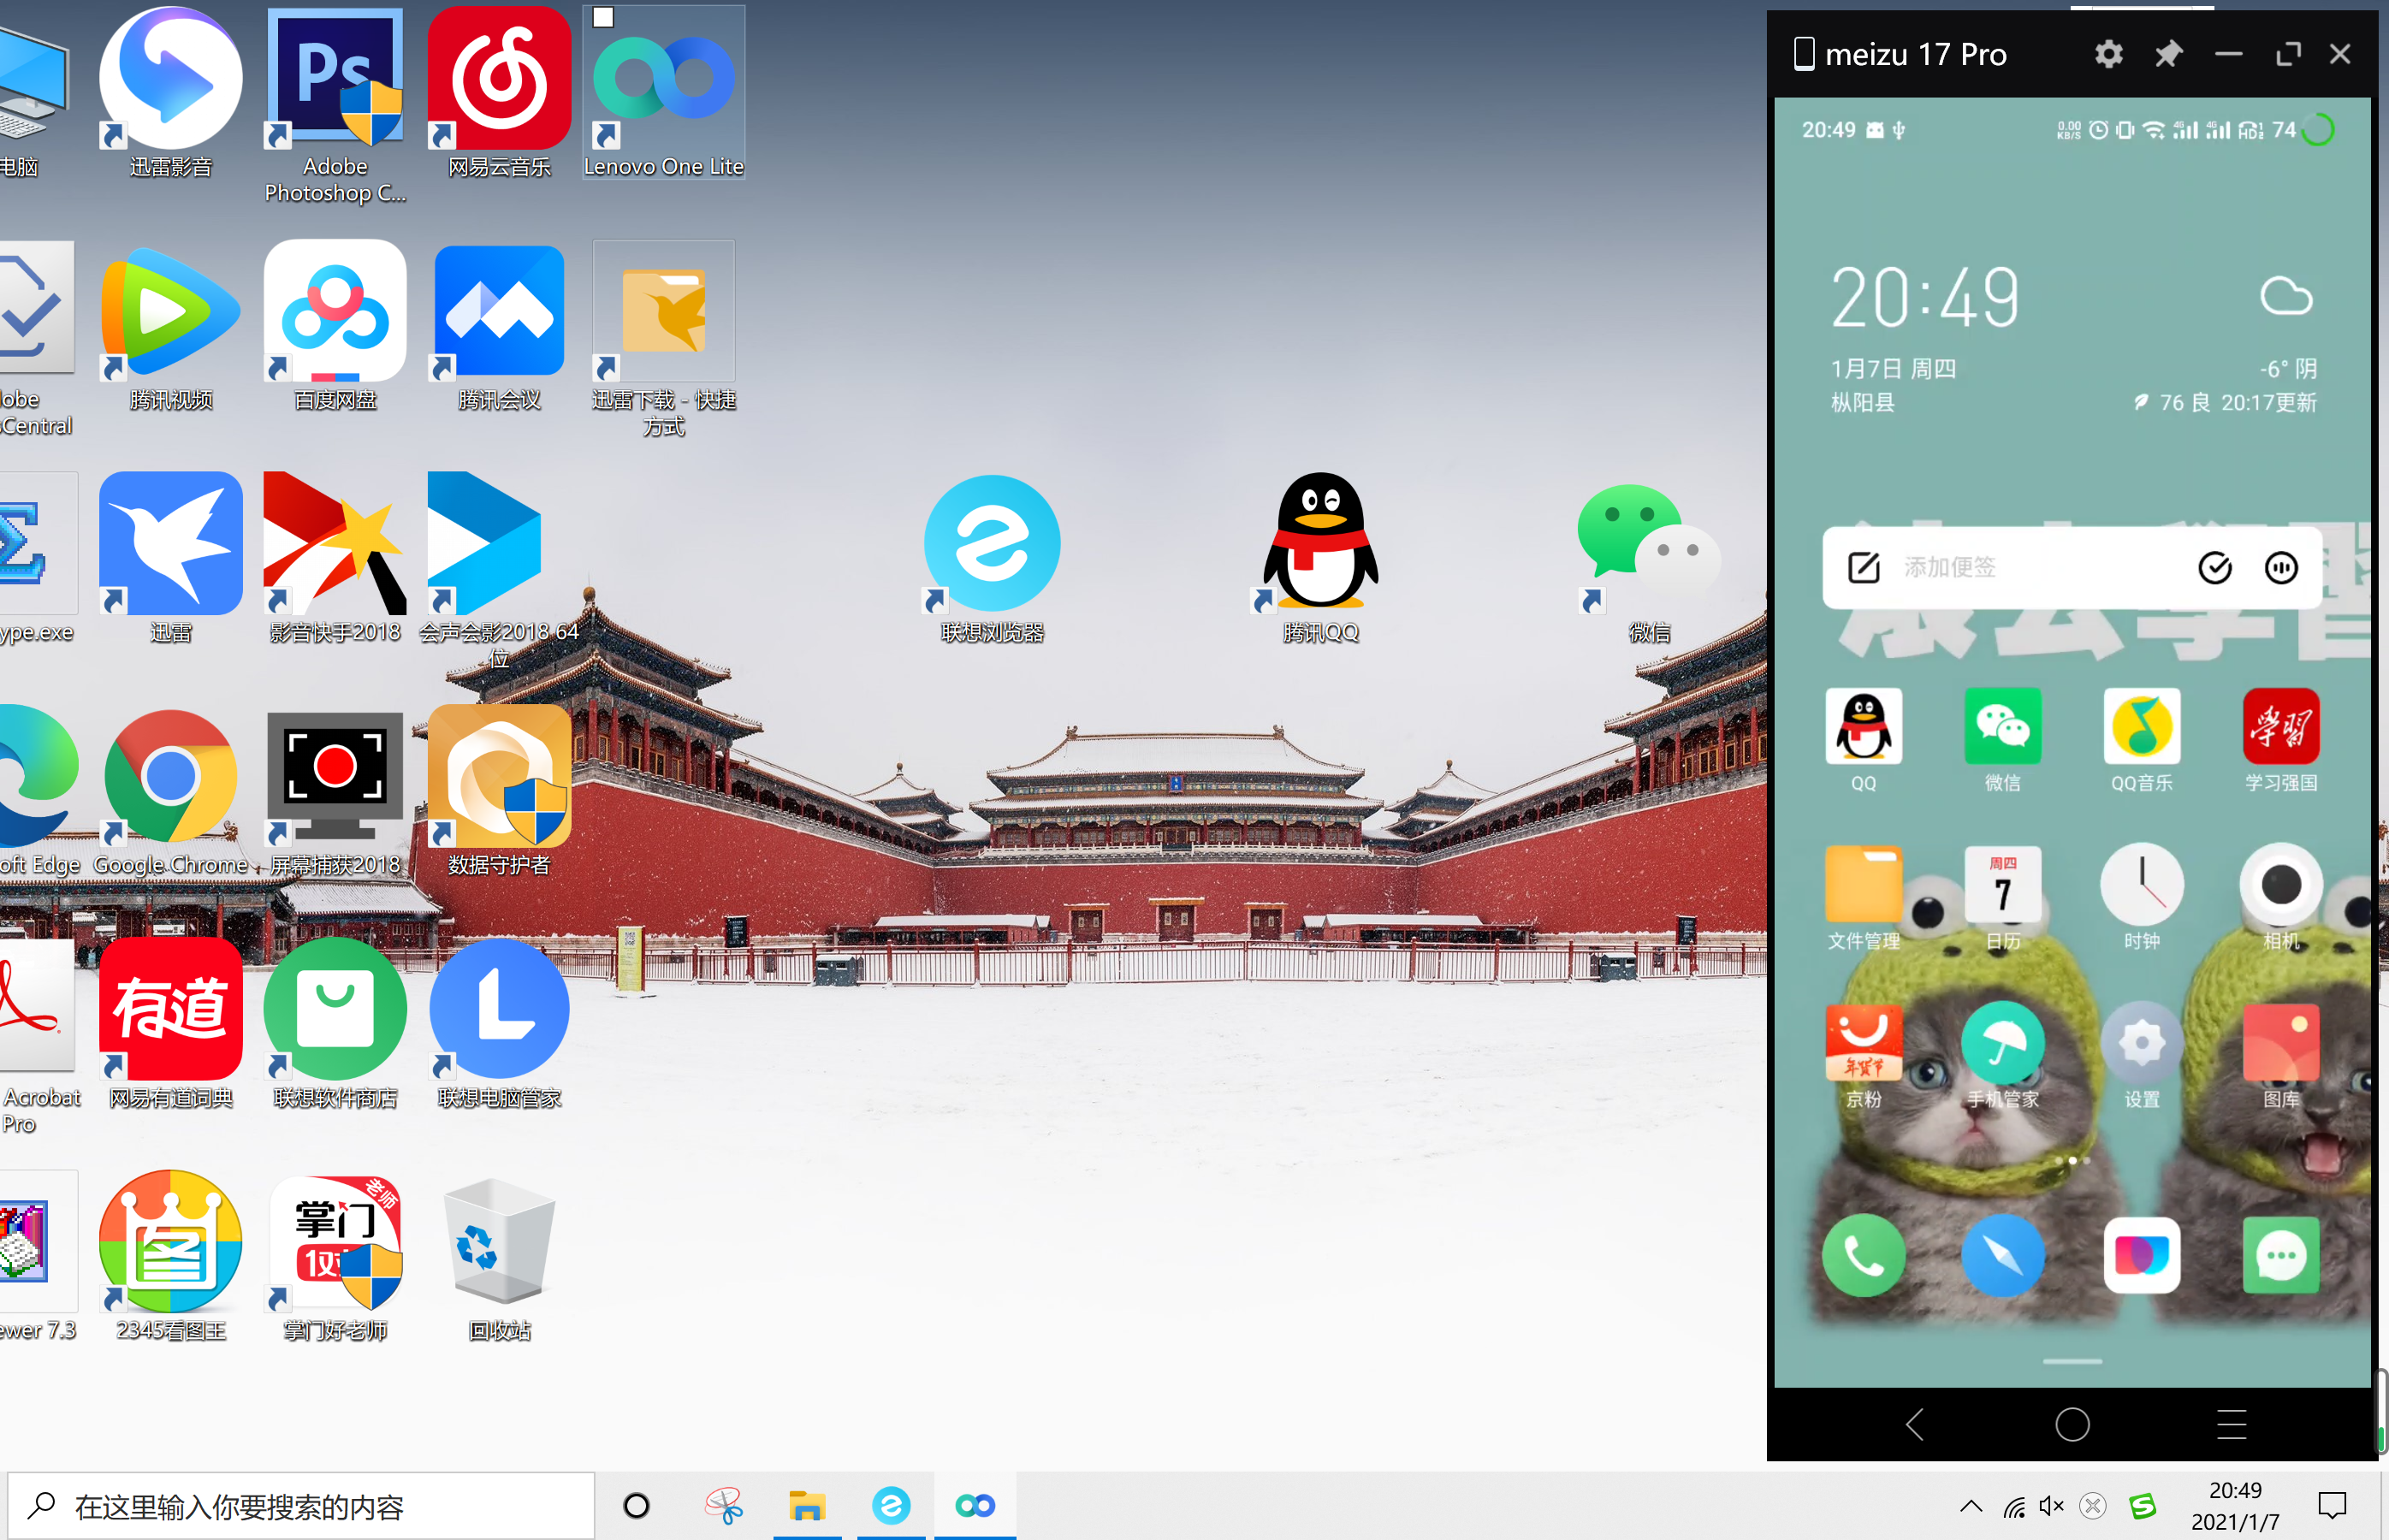This screenshot has height=1540, width=2389.
Task: Tap 微信 app on the phone screen
Action: (2002, 740)
